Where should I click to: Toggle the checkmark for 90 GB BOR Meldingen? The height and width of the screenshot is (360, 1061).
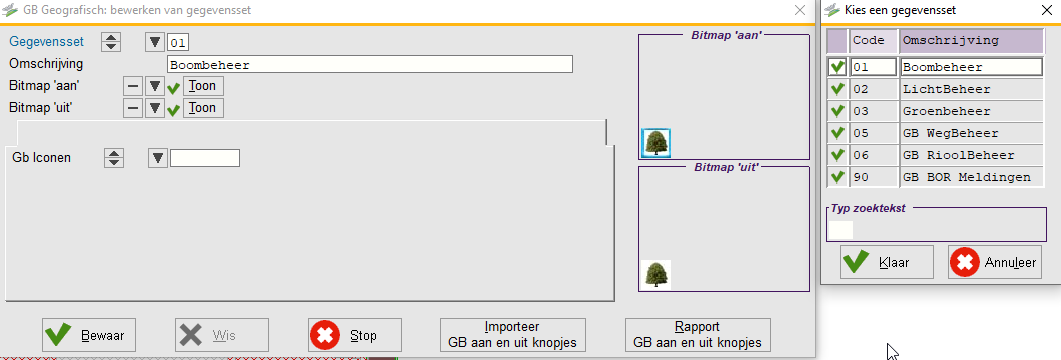tap(838, 177)
